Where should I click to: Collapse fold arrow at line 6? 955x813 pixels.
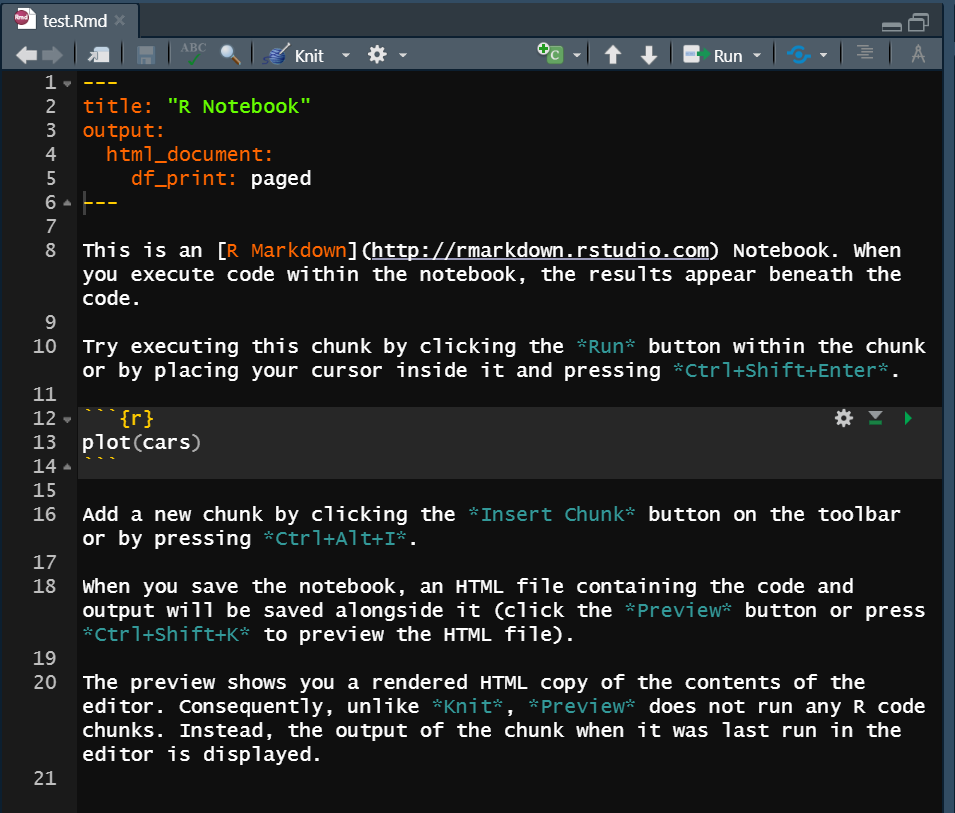[67, 203]
